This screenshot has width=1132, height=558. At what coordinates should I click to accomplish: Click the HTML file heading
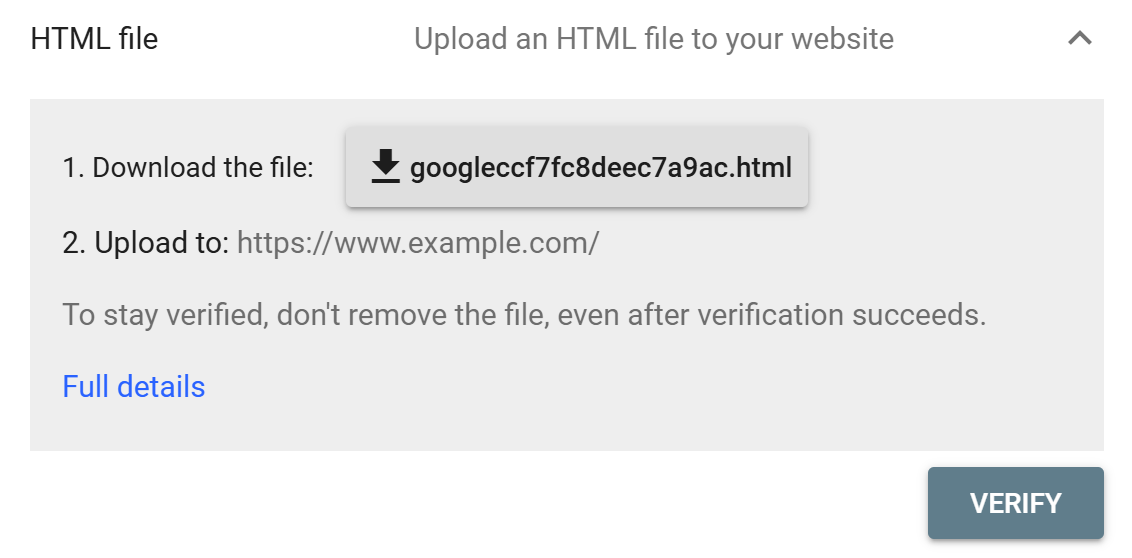click(94, 39)
